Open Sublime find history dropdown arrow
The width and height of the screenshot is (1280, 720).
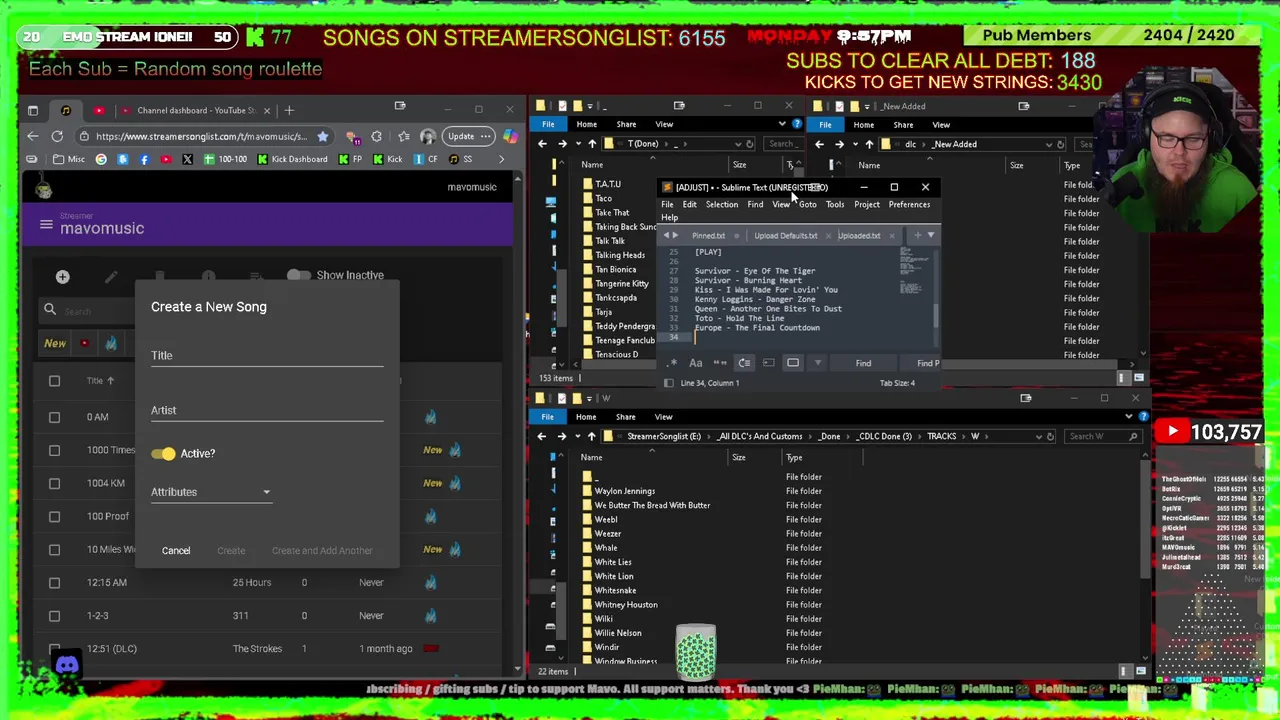pyautogui.click(x=817, y=363)
